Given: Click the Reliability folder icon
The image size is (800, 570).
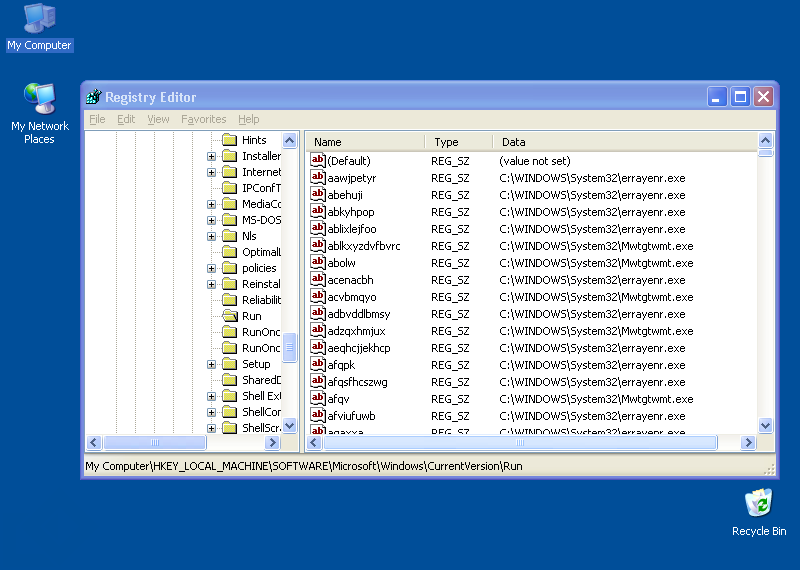Looking at the screenshot, I should 230,300.
